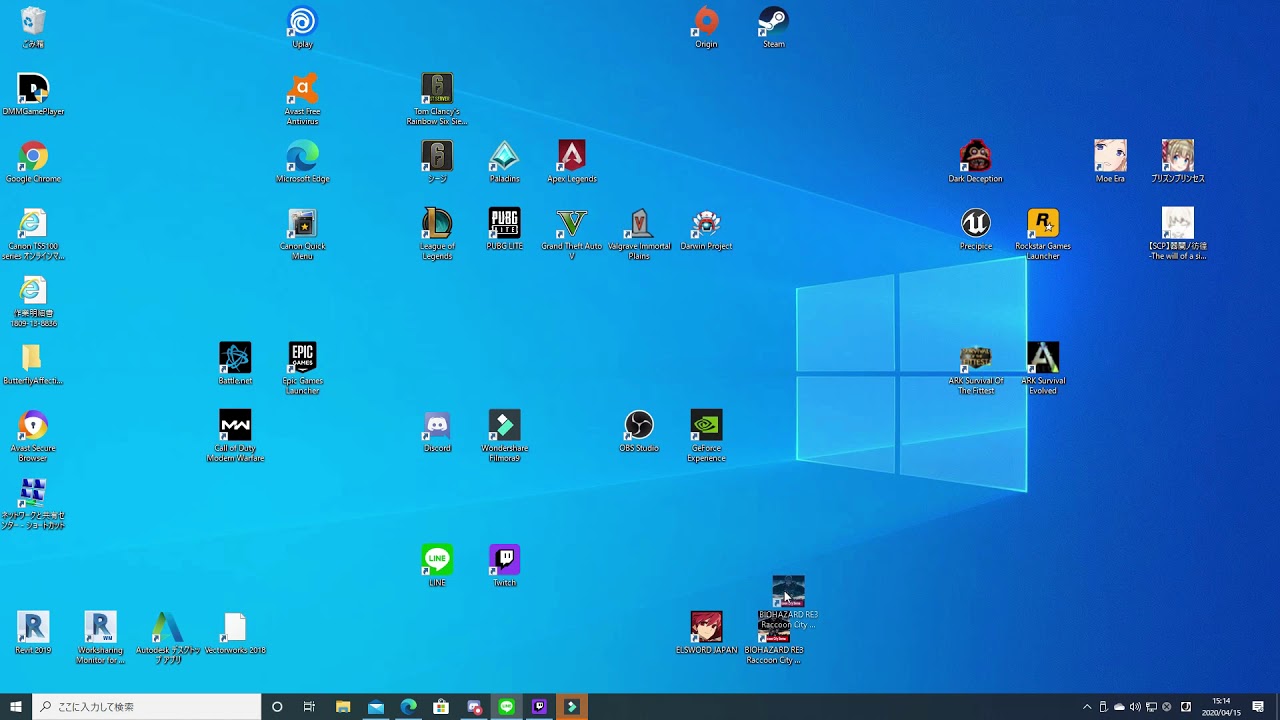Click the Precipice desktop shortcut

tap(975, 229)
